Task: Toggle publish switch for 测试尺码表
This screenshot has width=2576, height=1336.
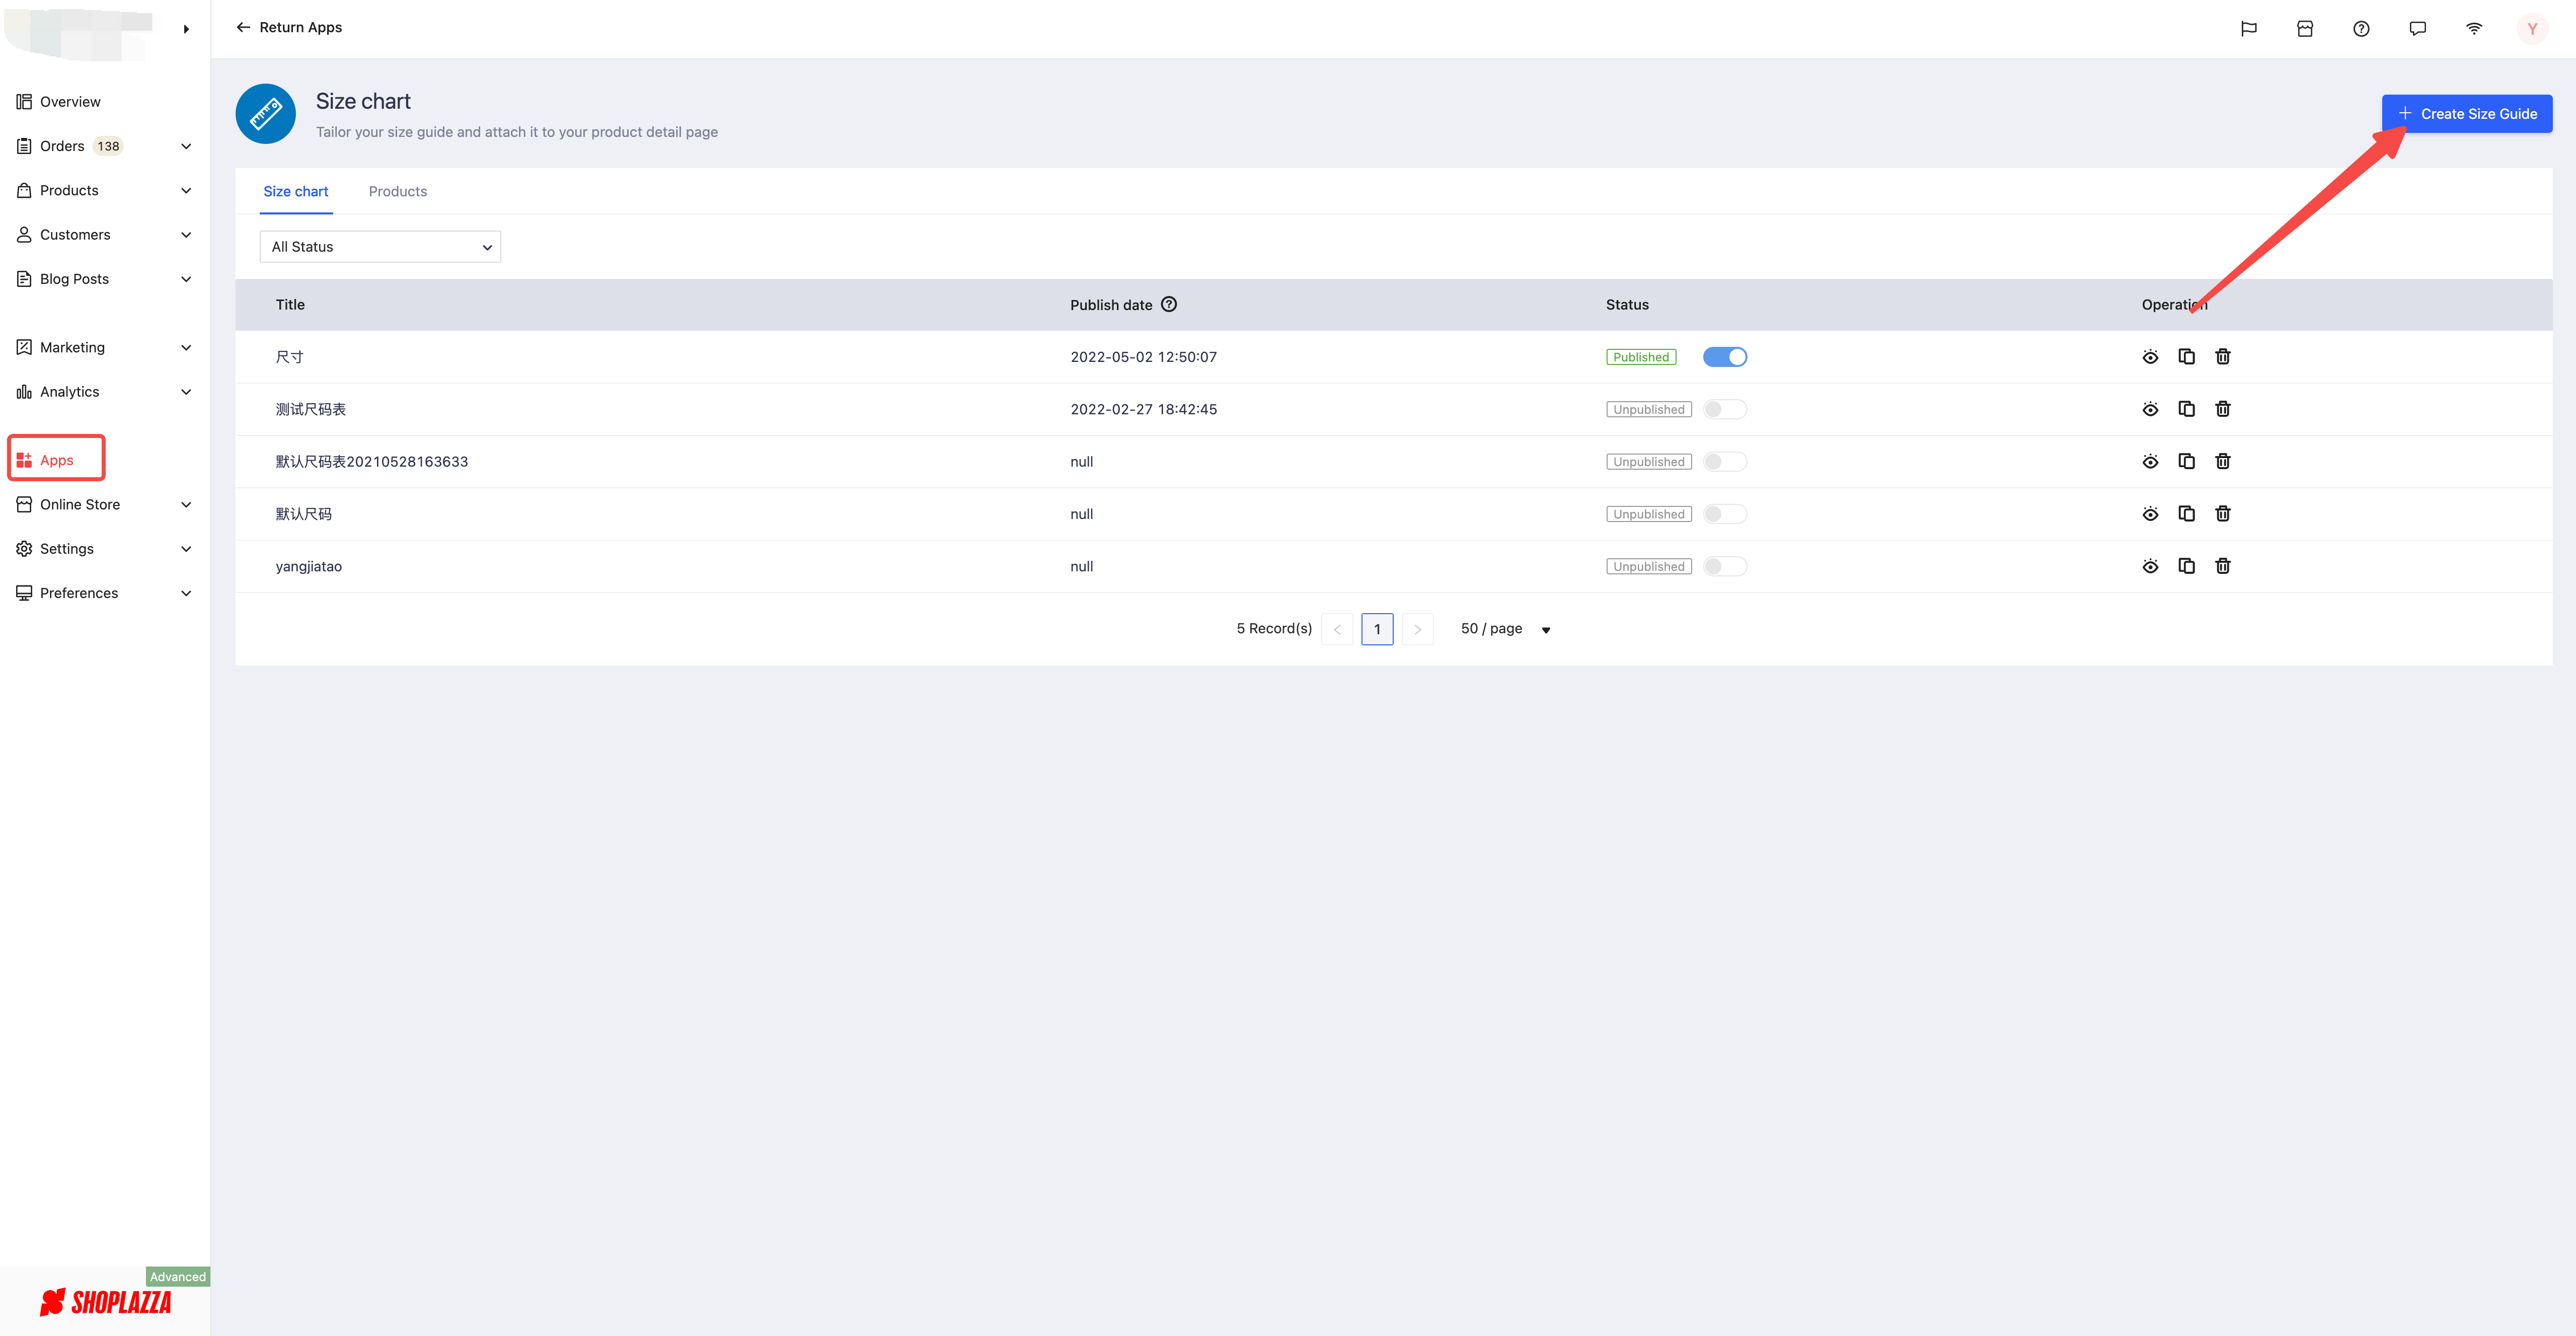Action: [x=1724, y=409]
